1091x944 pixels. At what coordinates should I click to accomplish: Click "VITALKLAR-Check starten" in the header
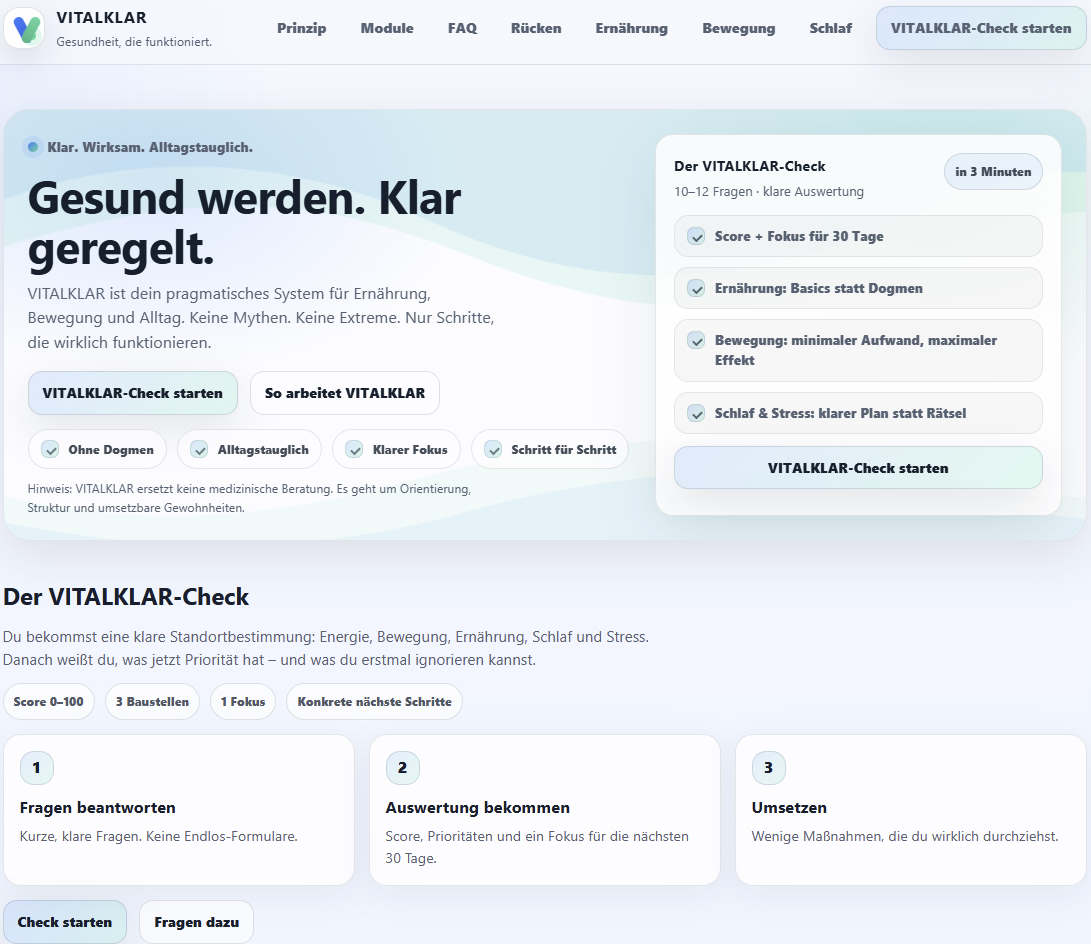(x=980, y=28)
